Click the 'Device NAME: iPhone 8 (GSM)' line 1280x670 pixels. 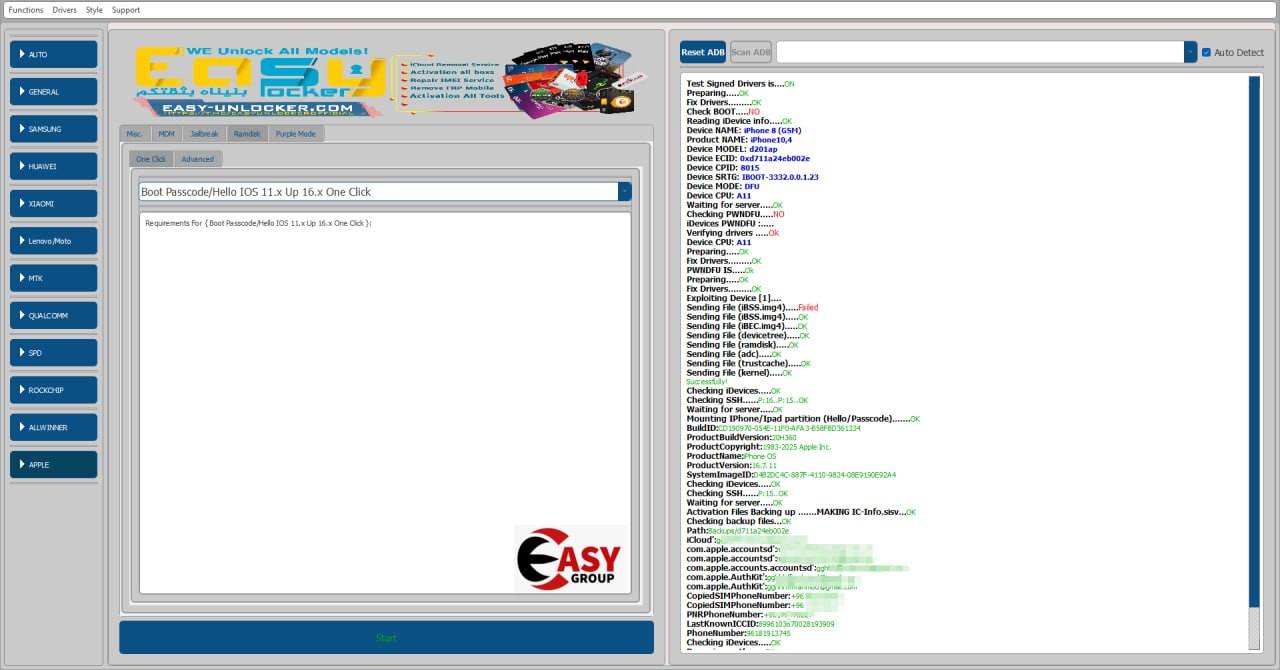point(744,130)
